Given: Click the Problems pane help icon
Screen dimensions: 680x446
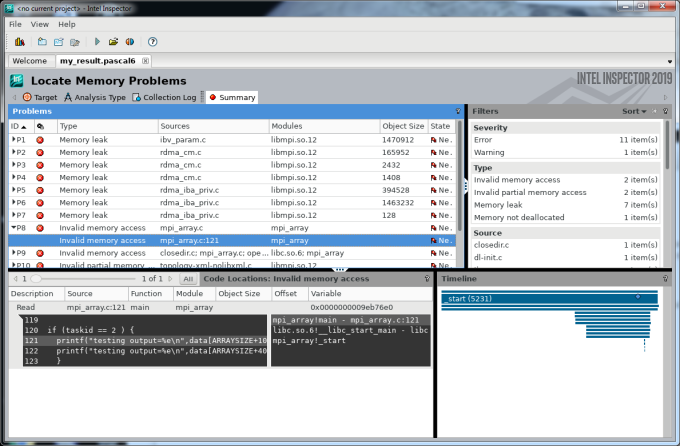Looking at the screenshot, I should click(458, 112).
